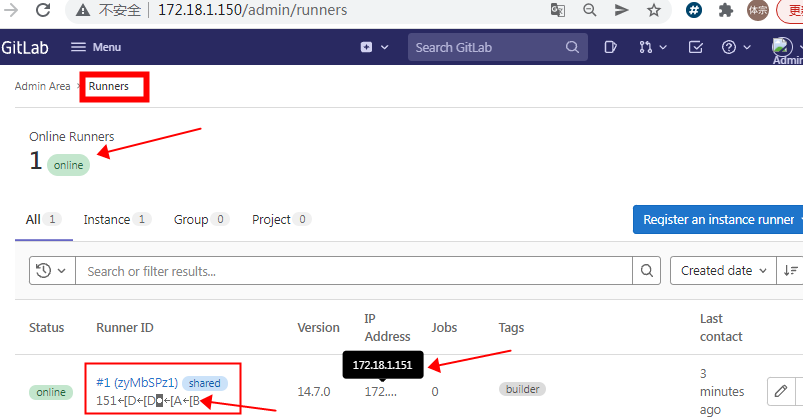Click the Search or filter results field

pyautogui.click(x=354, y=270)
